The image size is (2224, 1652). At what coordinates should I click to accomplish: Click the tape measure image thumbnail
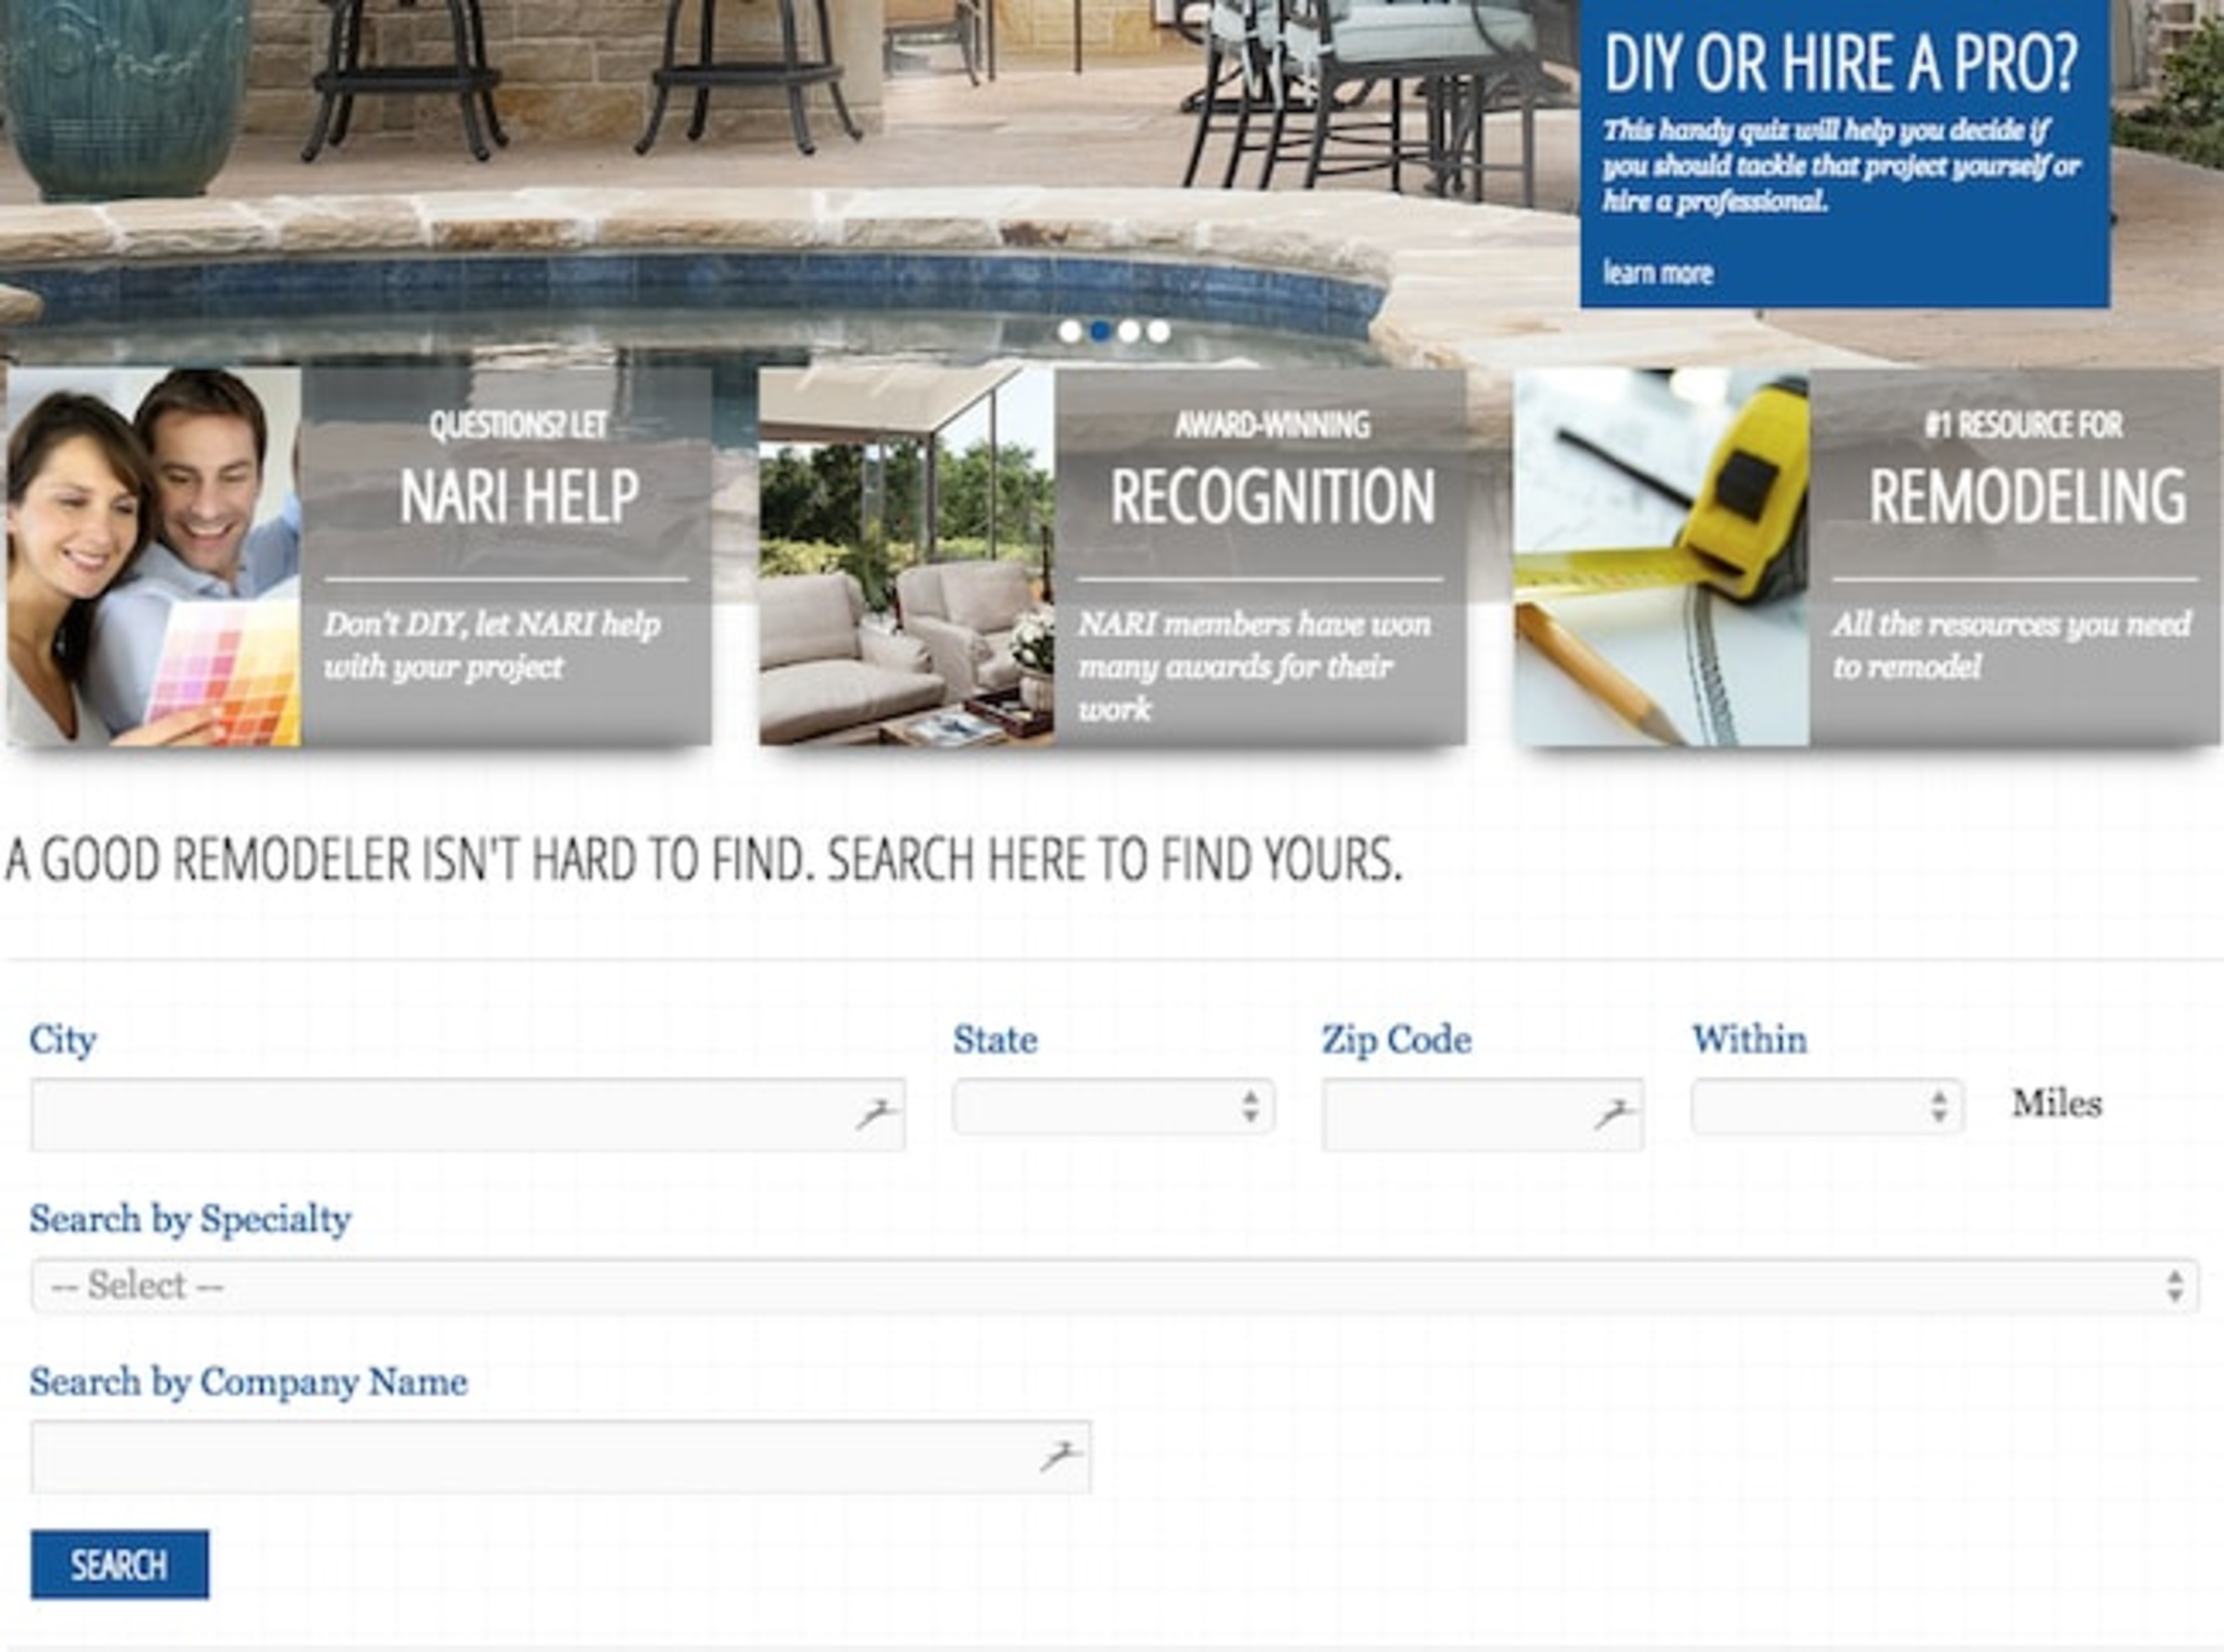coord(1661,556)
